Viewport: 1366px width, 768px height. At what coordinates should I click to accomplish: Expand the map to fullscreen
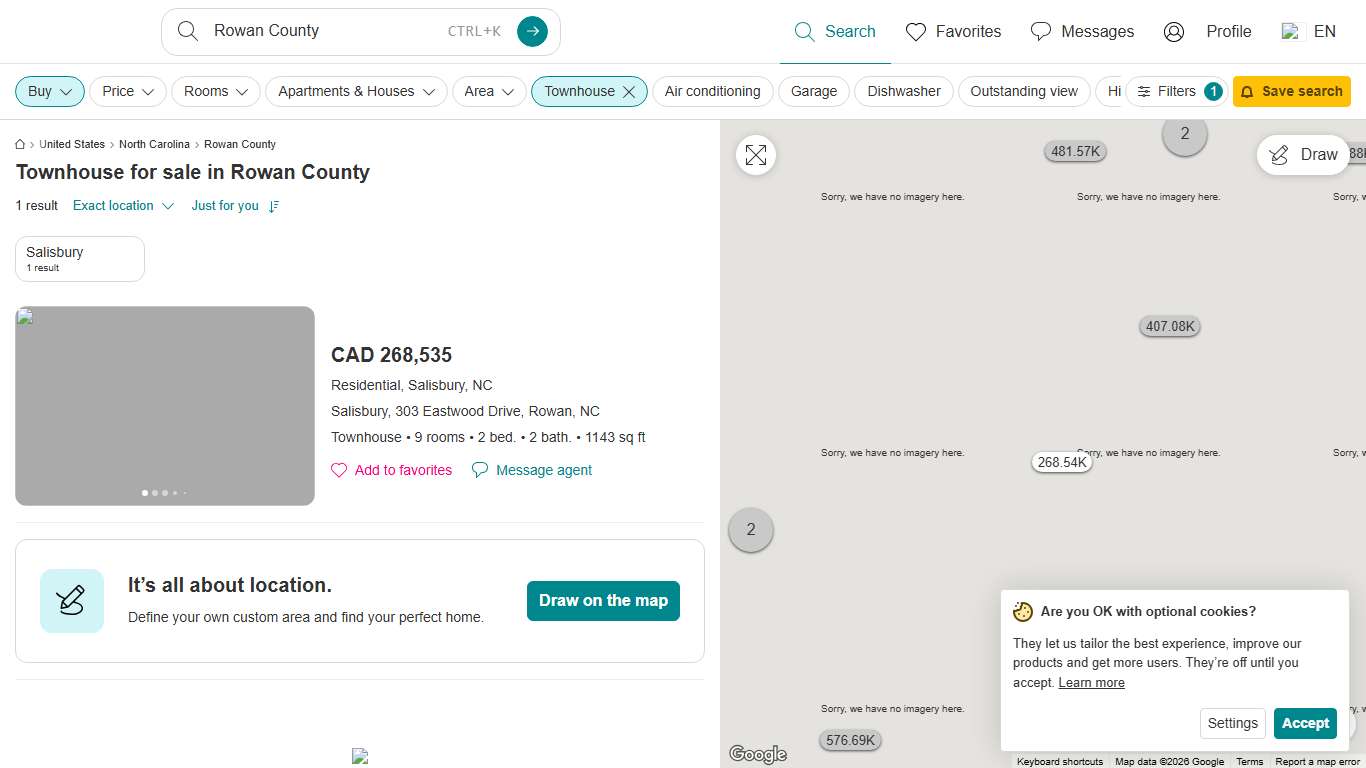point(756,155)
